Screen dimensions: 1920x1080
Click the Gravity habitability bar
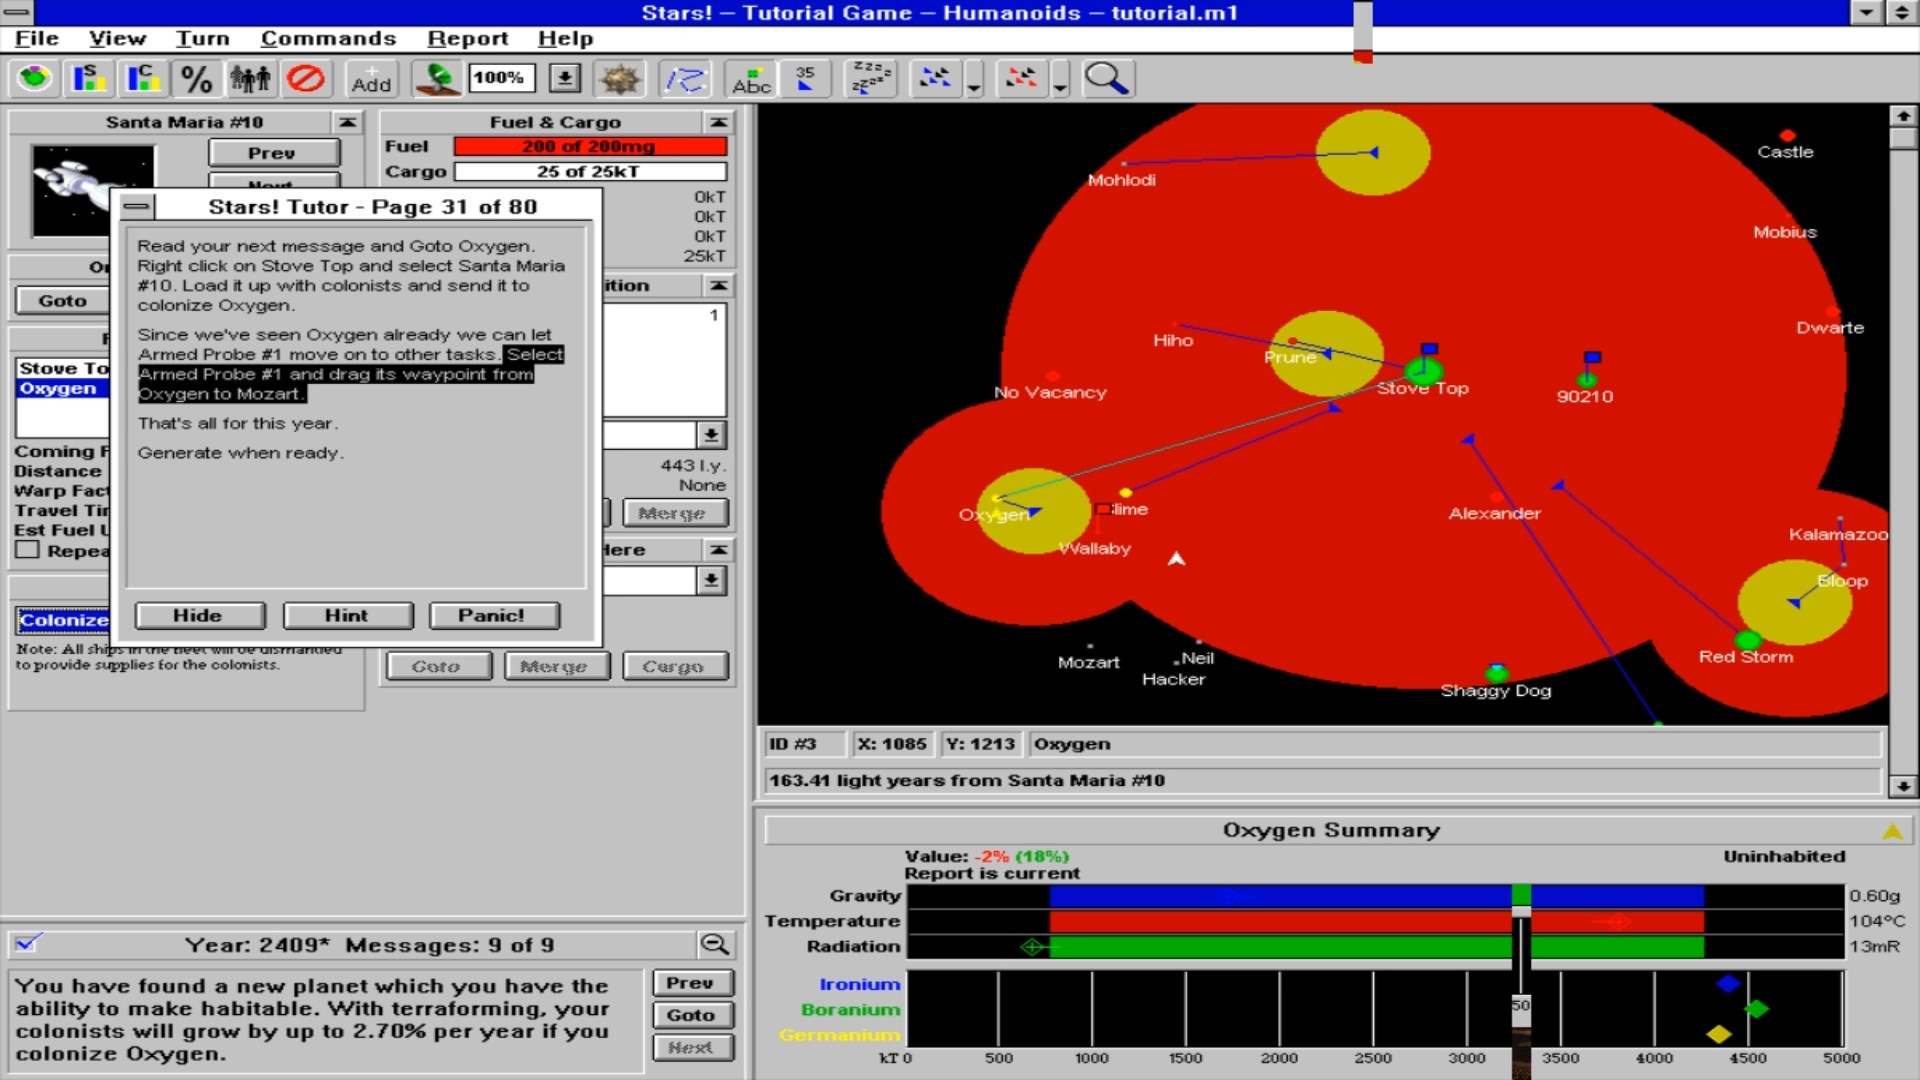point(1376,896)
